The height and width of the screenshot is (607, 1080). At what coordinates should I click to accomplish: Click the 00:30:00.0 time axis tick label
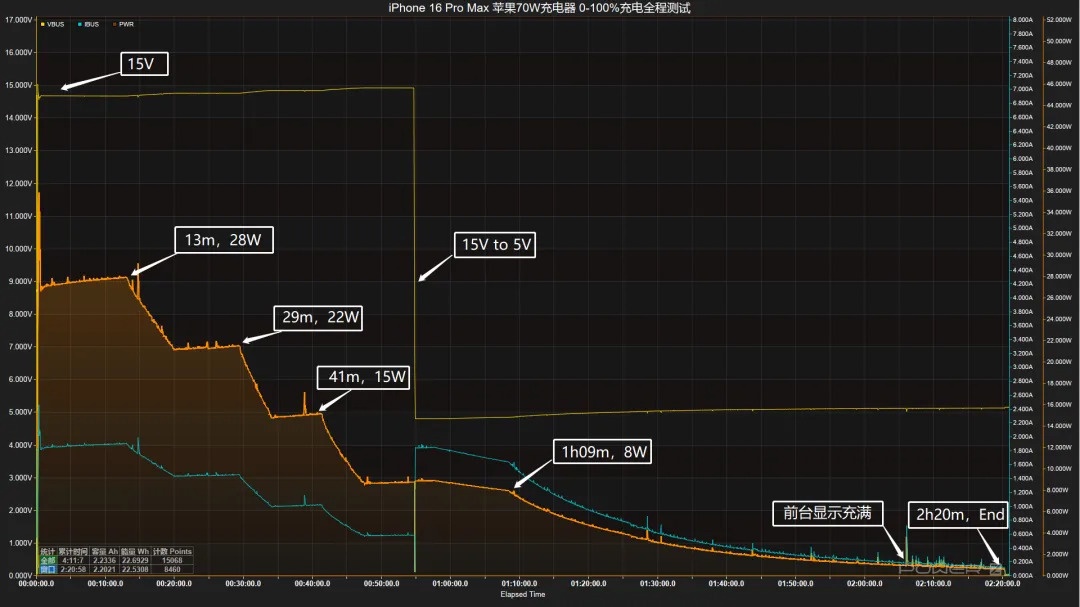click(243, 584)
